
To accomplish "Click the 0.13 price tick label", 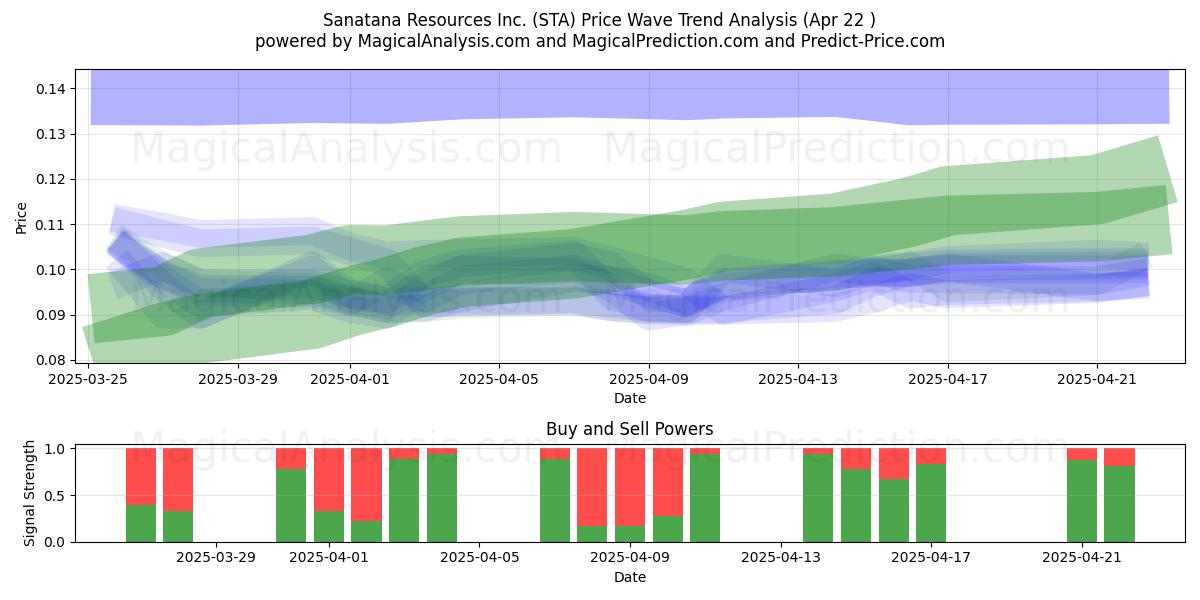I will pos(50,134).
